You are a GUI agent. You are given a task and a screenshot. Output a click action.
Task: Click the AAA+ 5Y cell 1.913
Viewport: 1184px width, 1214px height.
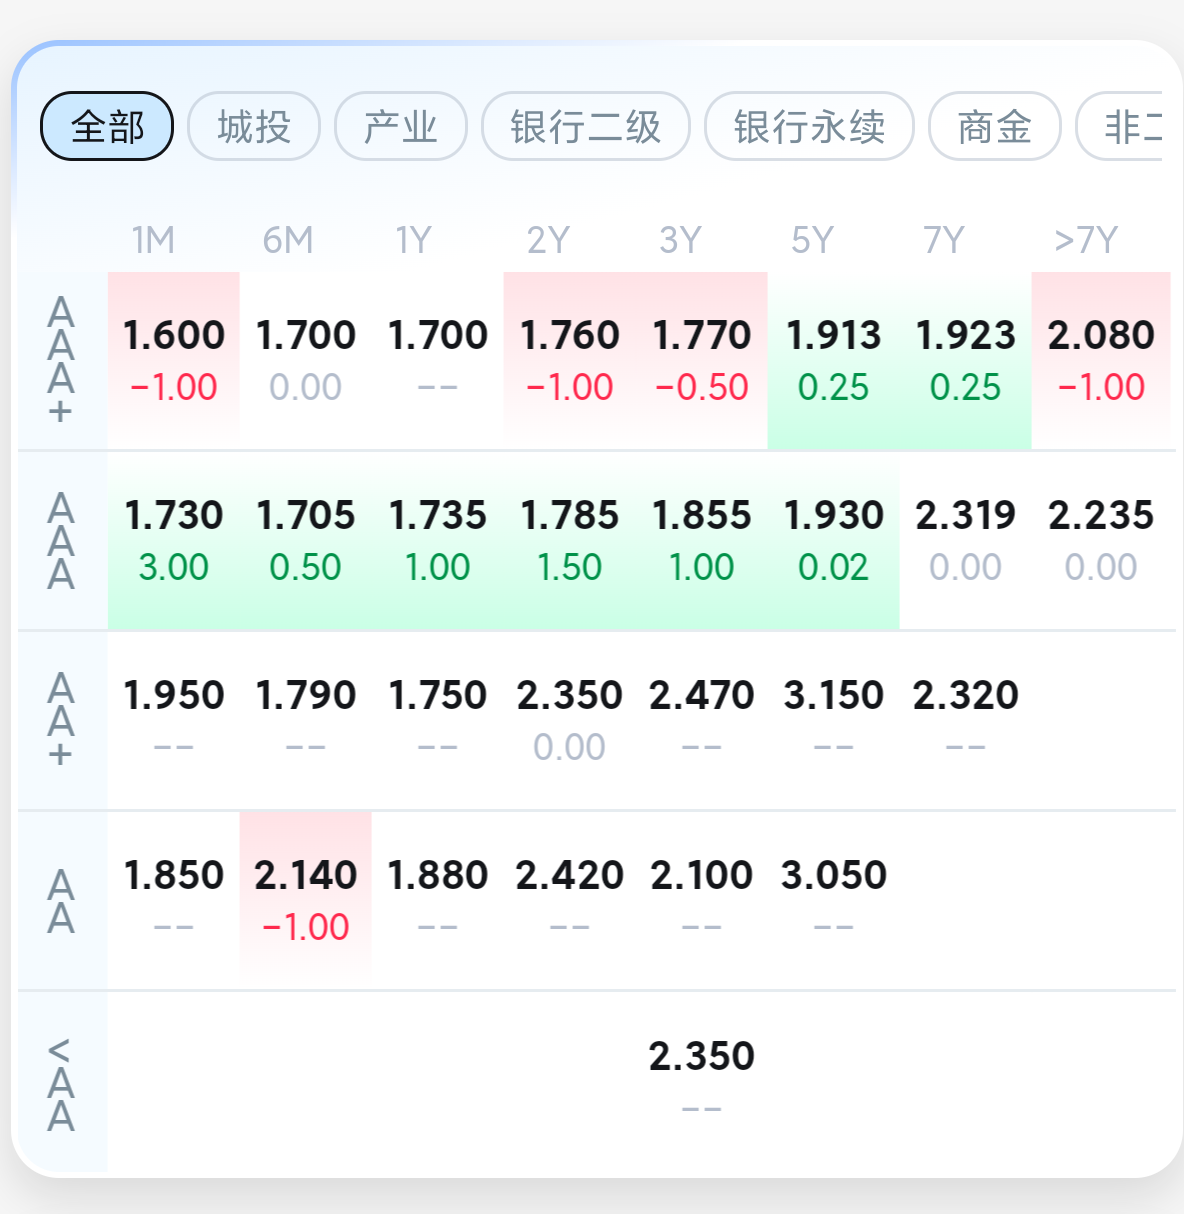pyautogui.click(x=834, y=360)
